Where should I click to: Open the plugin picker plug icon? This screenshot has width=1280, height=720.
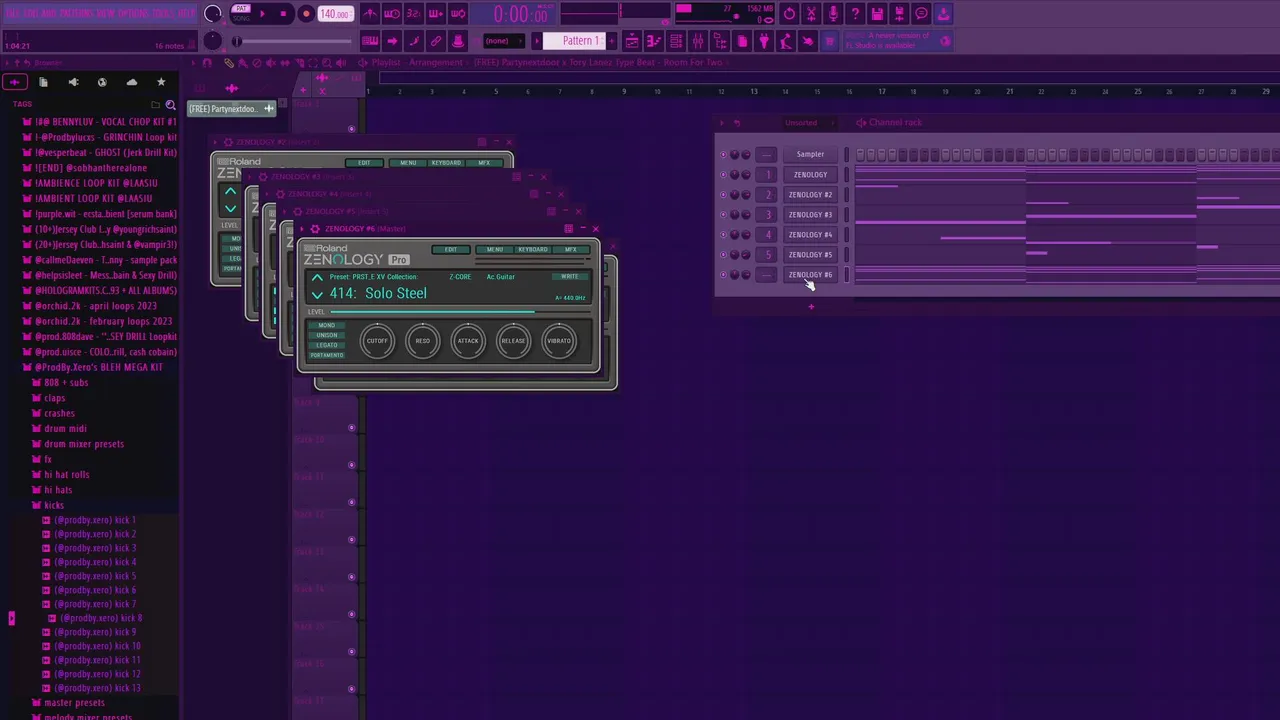(x=764, y=41)
